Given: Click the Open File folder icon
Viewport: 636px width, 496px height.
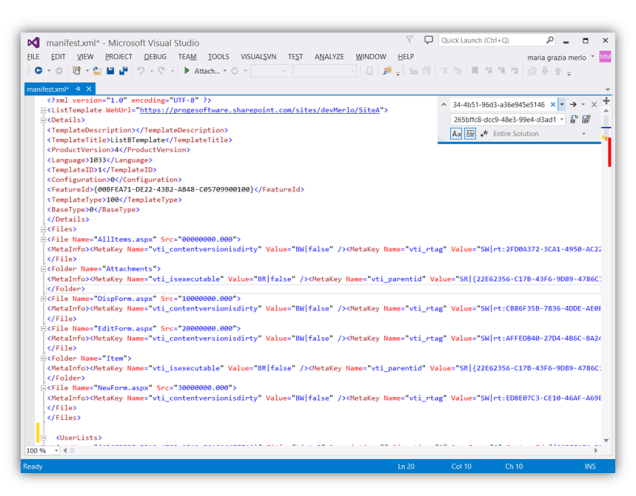Looking at the screenshot, I should click(x=97, y=71).
